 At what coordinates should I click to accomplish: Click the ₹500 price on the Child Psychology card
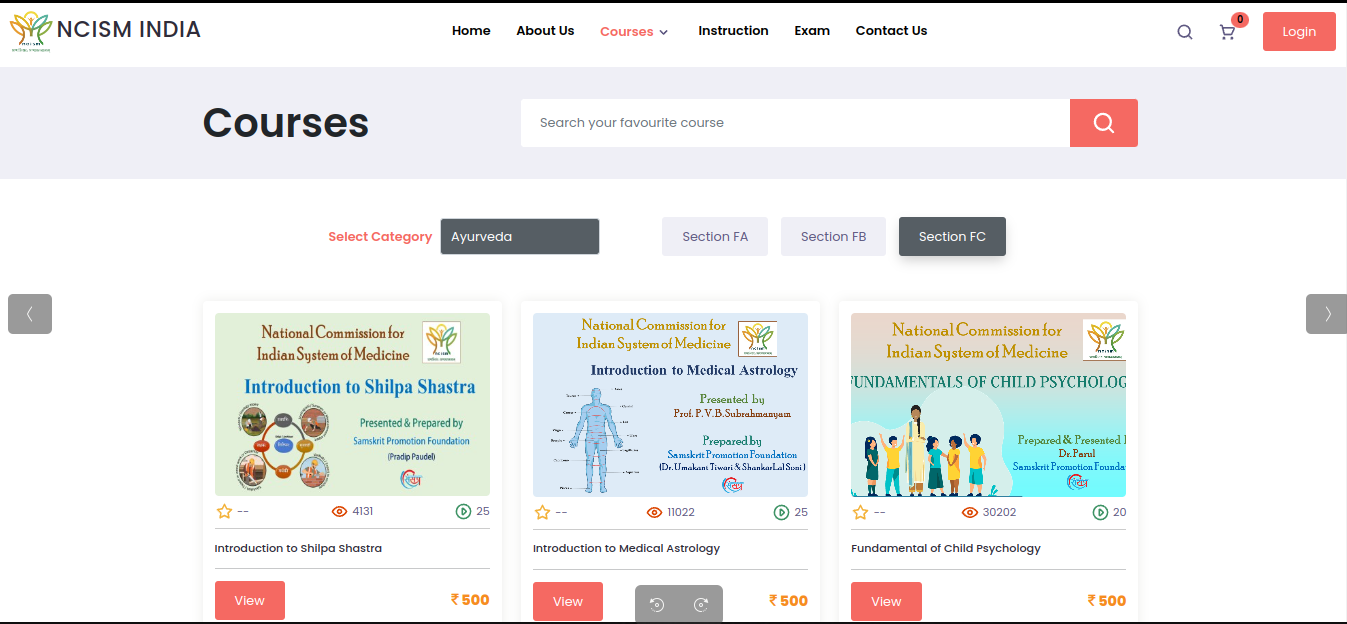point(1107,601)
